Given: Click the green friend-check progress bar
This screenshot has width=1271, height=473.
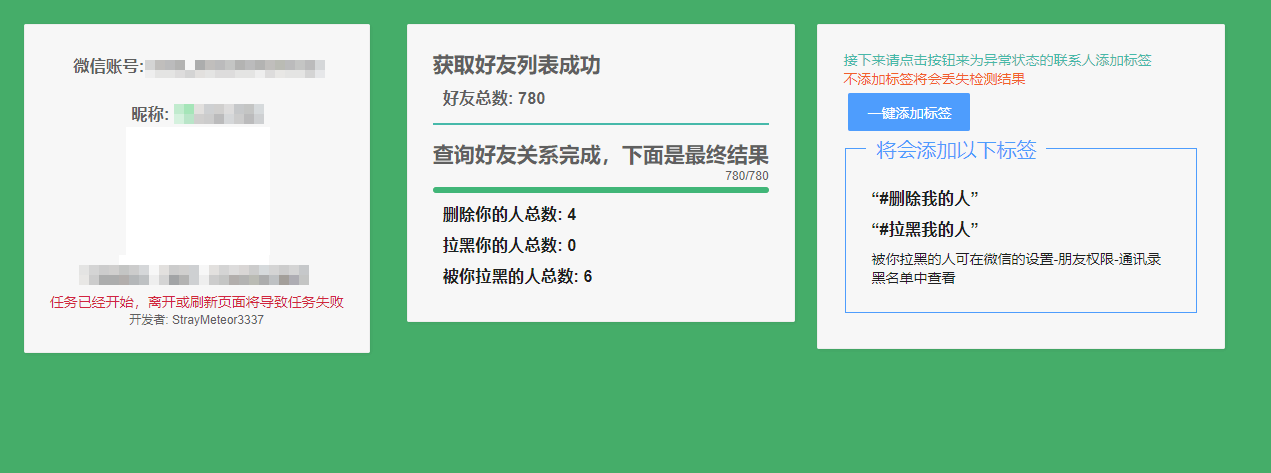Looking at the screenshot, I should (x=600, y=189).
